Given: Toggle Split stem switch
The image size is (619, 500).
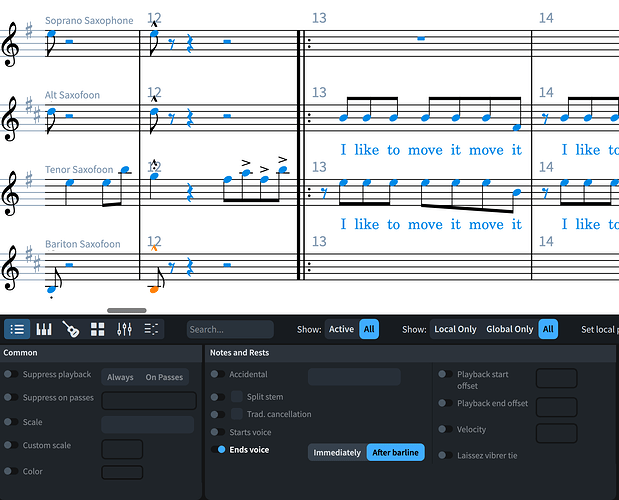Looking at the screenshot, I should click(218, 397).
